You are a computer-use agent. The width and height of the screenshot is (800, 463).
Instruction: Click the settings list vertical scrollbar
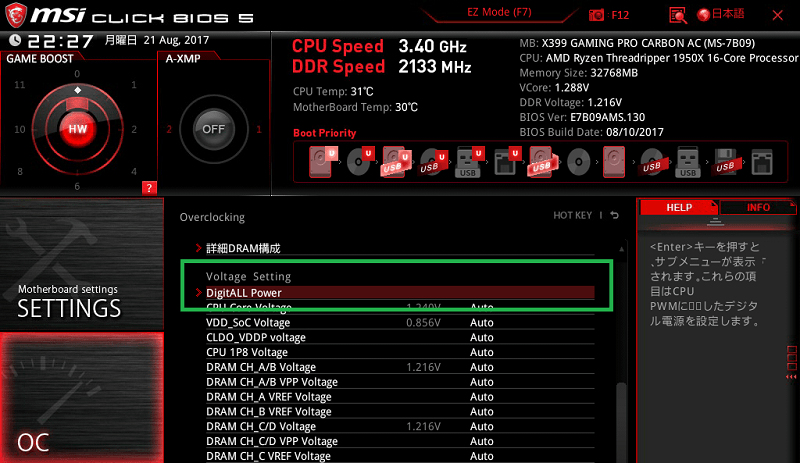coord(621,352)
